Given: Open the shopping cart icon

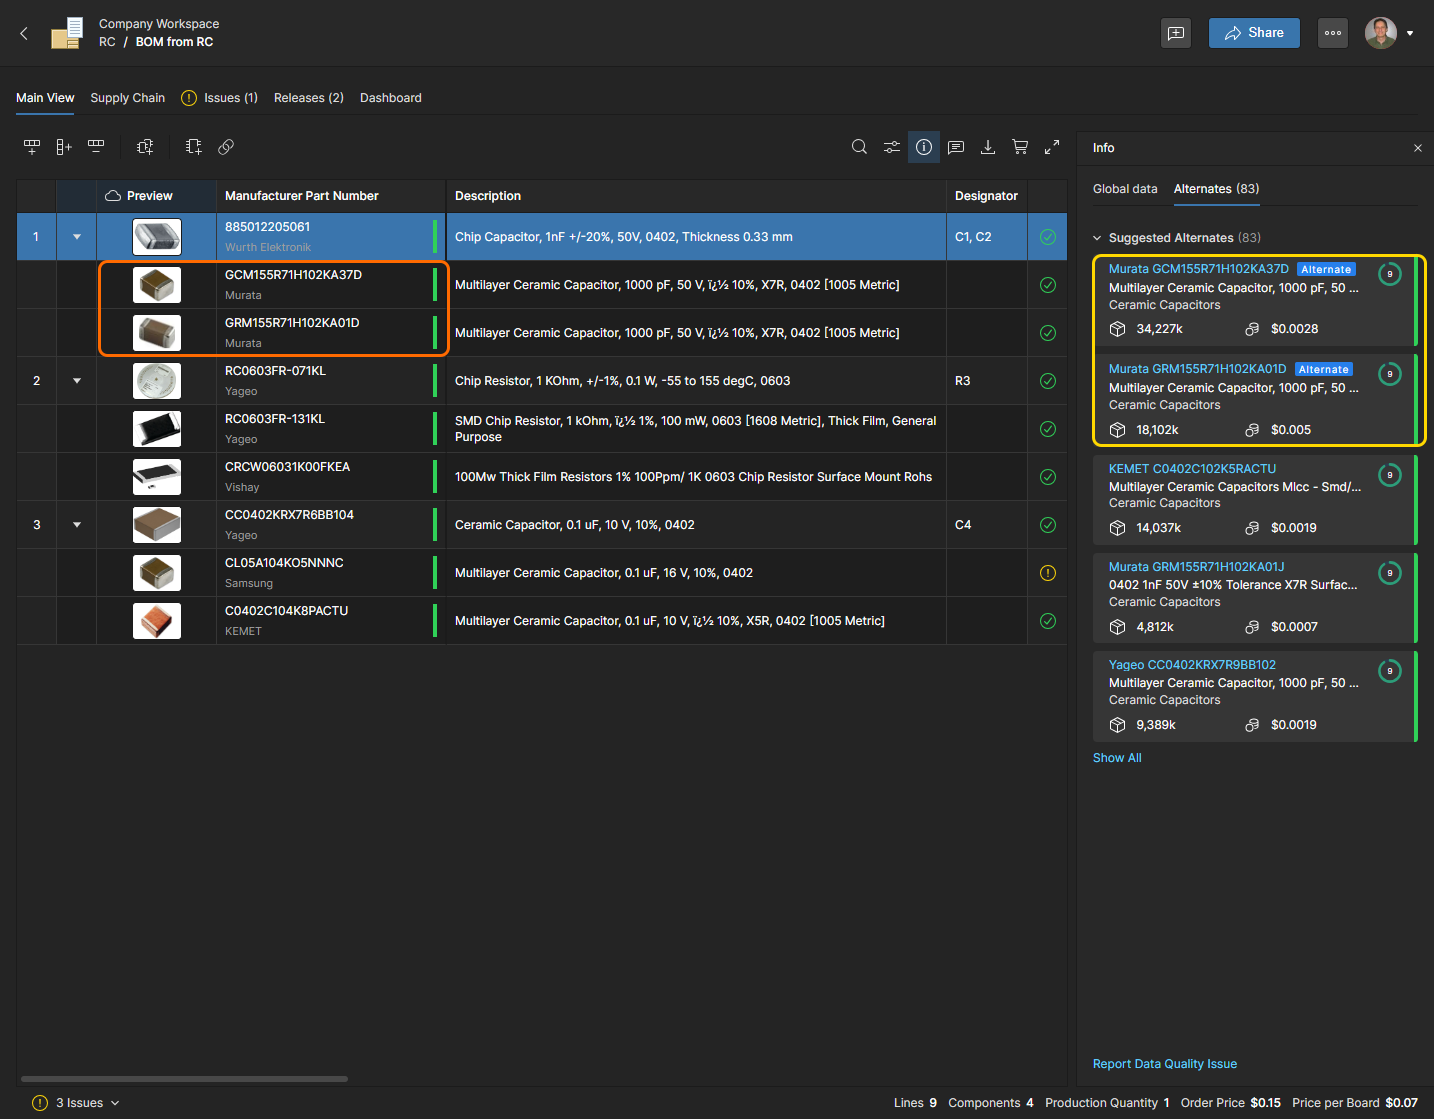Looking at the screenshot, I should [x=1020, y=147].
